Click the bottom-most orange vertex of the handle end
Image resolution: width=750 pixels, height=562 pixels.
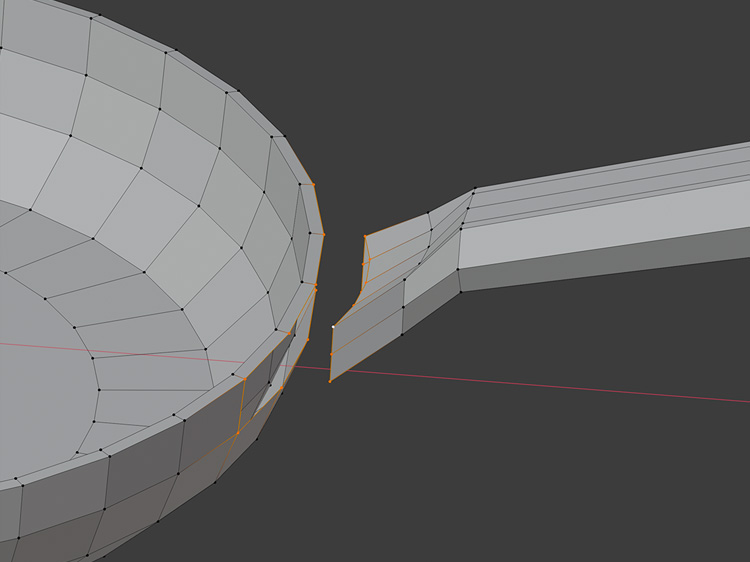[331, 380]
